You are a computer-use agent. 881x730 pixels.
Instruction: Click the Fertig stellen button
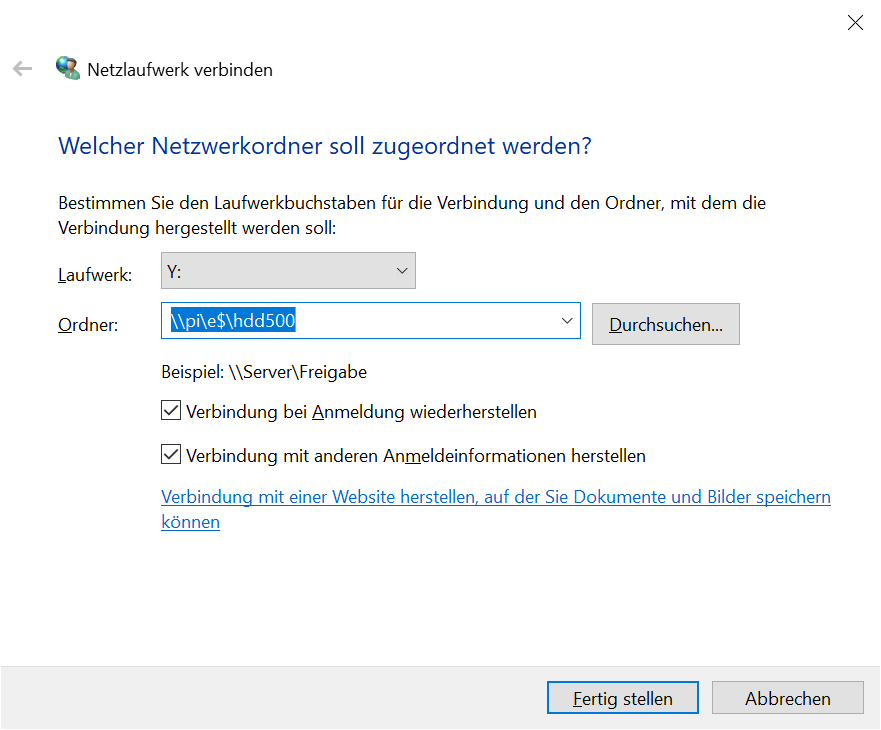coord(623,698)
